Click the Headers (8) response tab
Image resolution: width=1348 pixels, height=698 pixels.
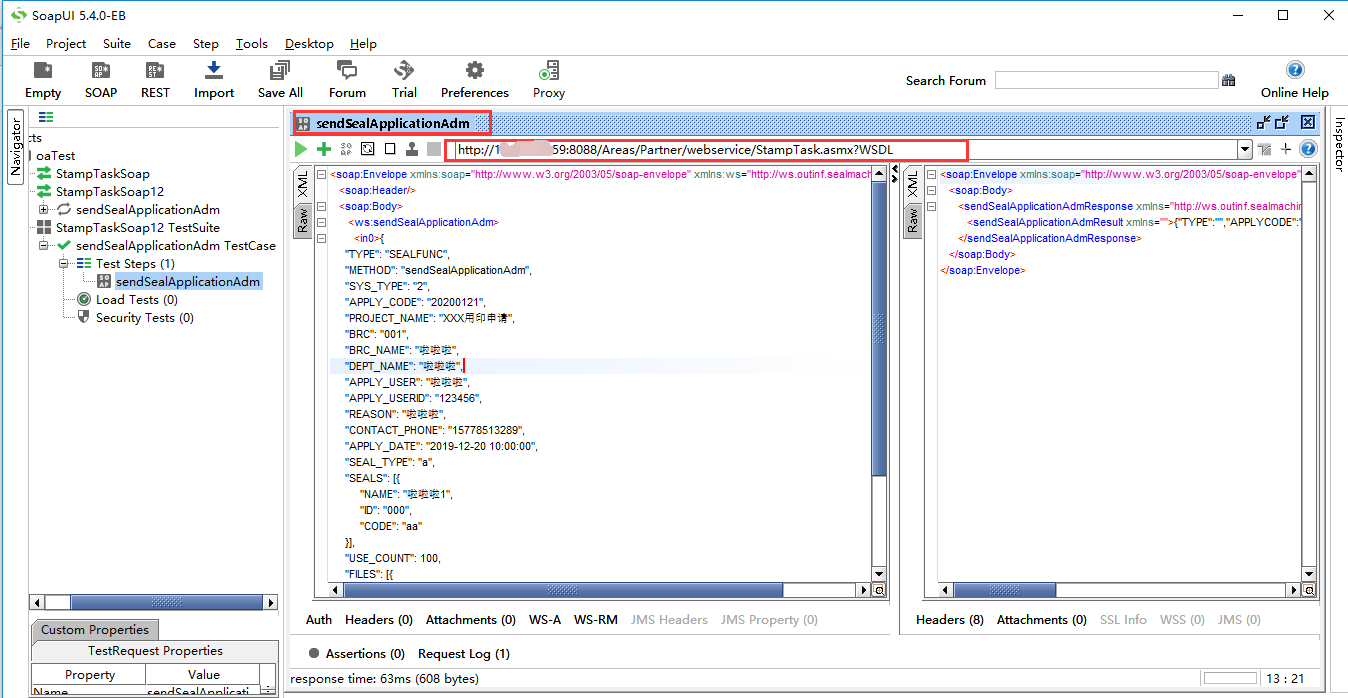coord(948,620)
